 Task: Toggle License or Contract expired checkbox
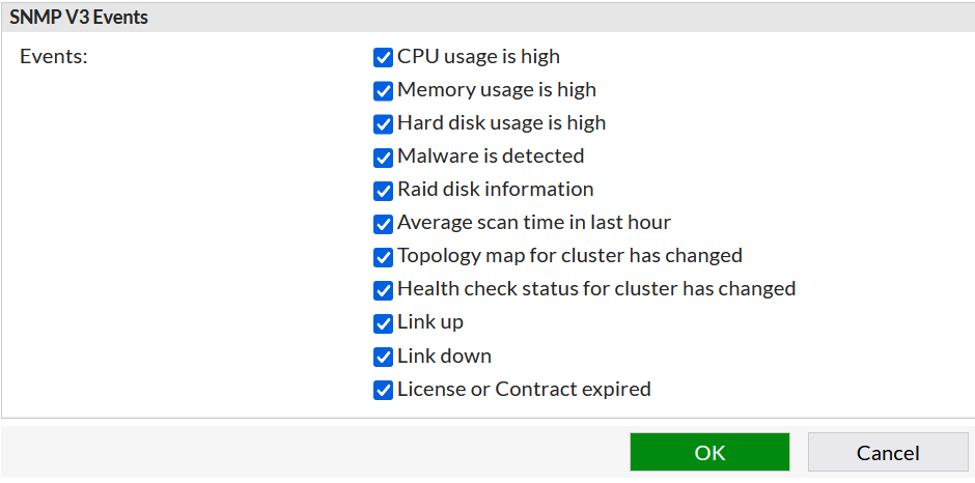coord(383,390)
